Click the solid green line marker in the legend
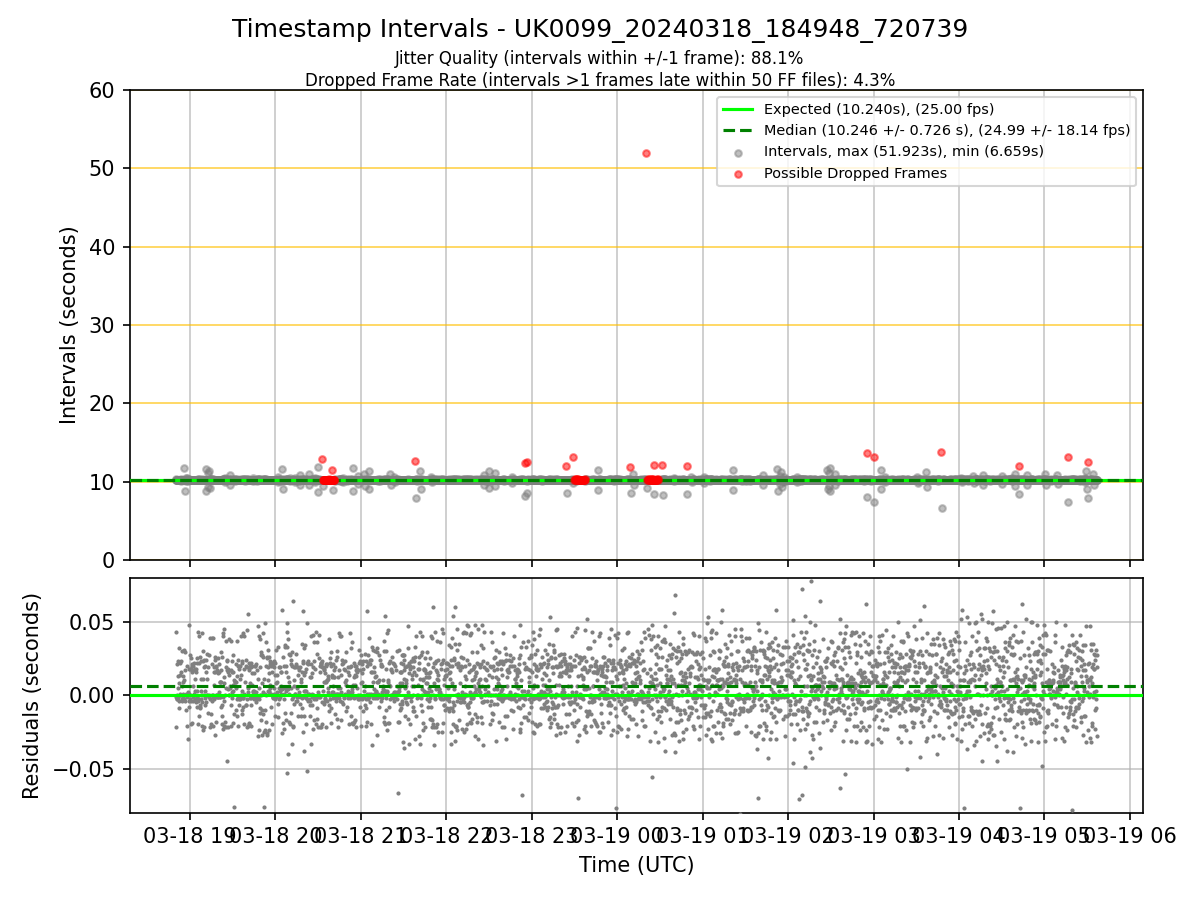Viewport: 1200px width, 900px height. tap(738, 109)
